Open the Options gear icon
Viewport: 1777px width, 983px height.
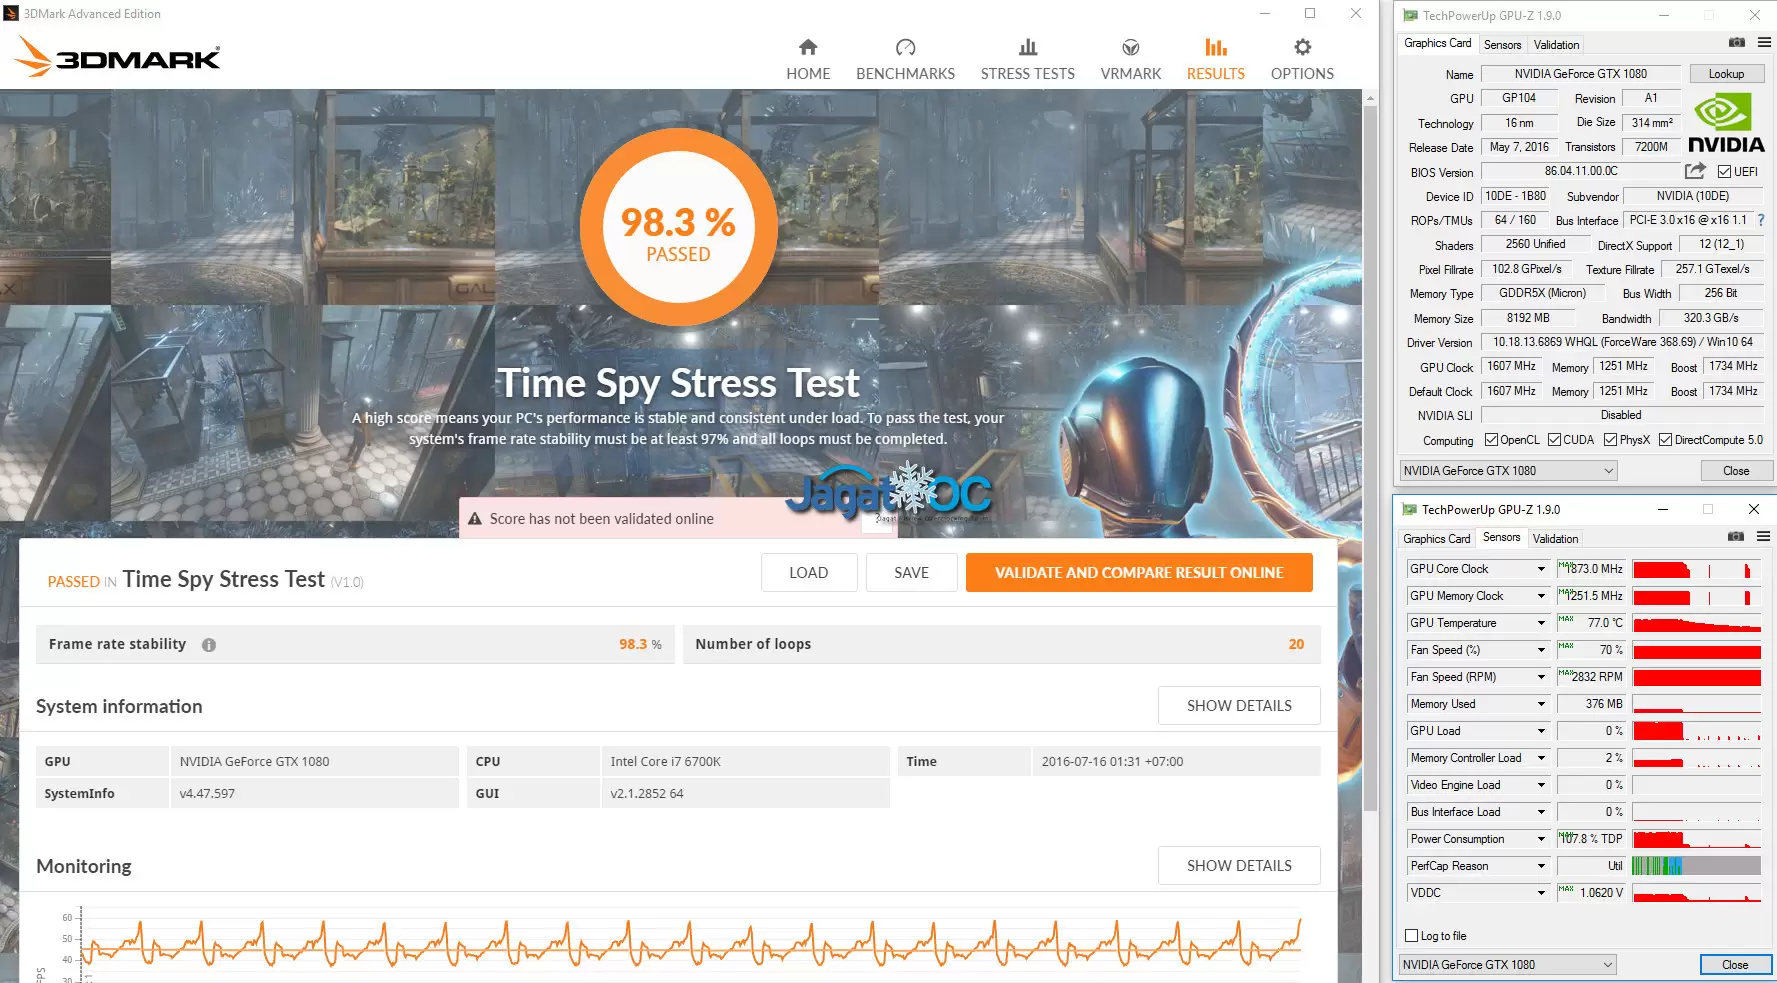click(x=1302, y=47)
